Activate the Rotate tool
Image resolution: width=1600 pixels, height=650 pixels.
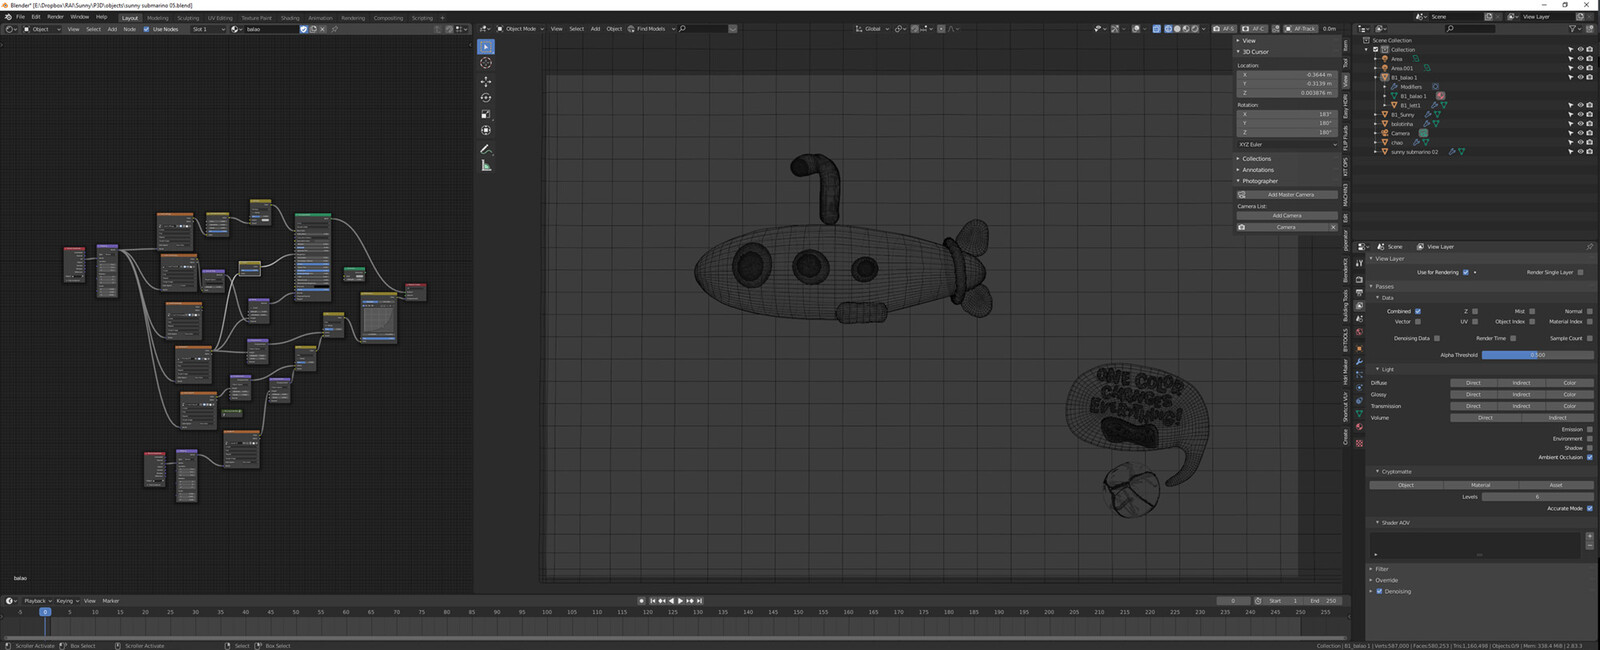tap(486, 98)
